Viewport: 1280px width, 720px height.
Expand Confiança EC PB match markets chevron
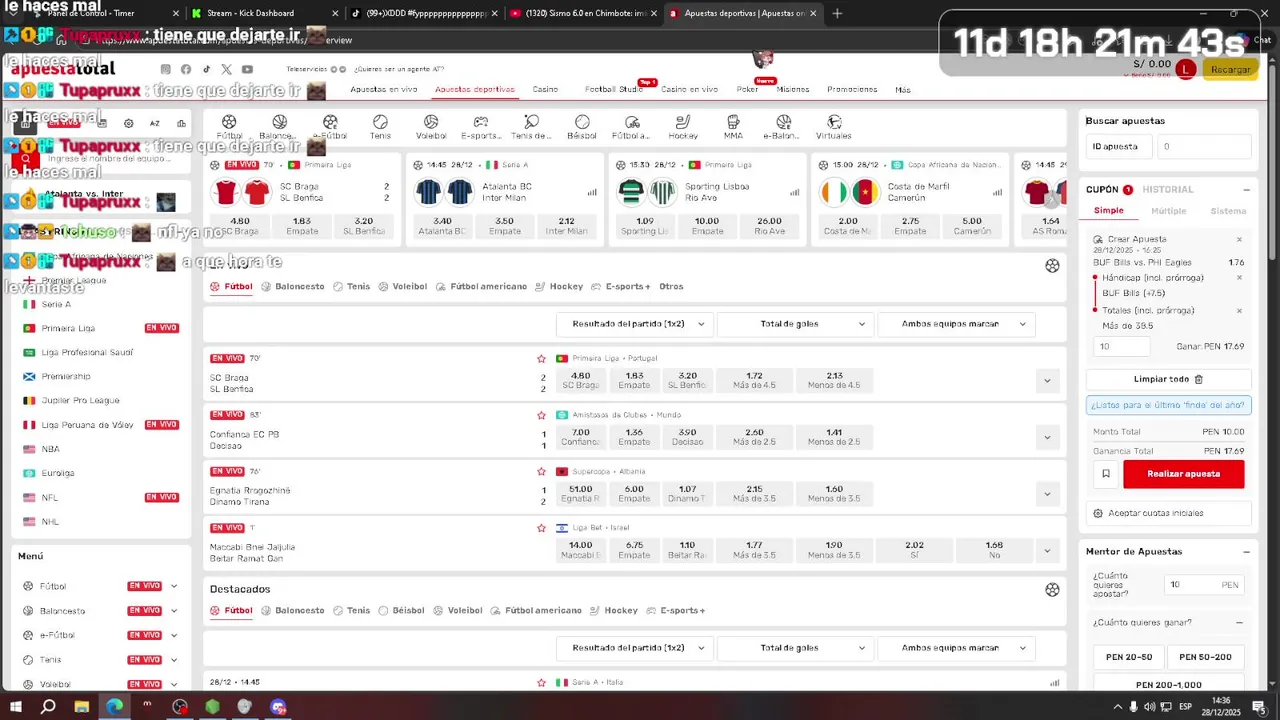coord(1047,437)
